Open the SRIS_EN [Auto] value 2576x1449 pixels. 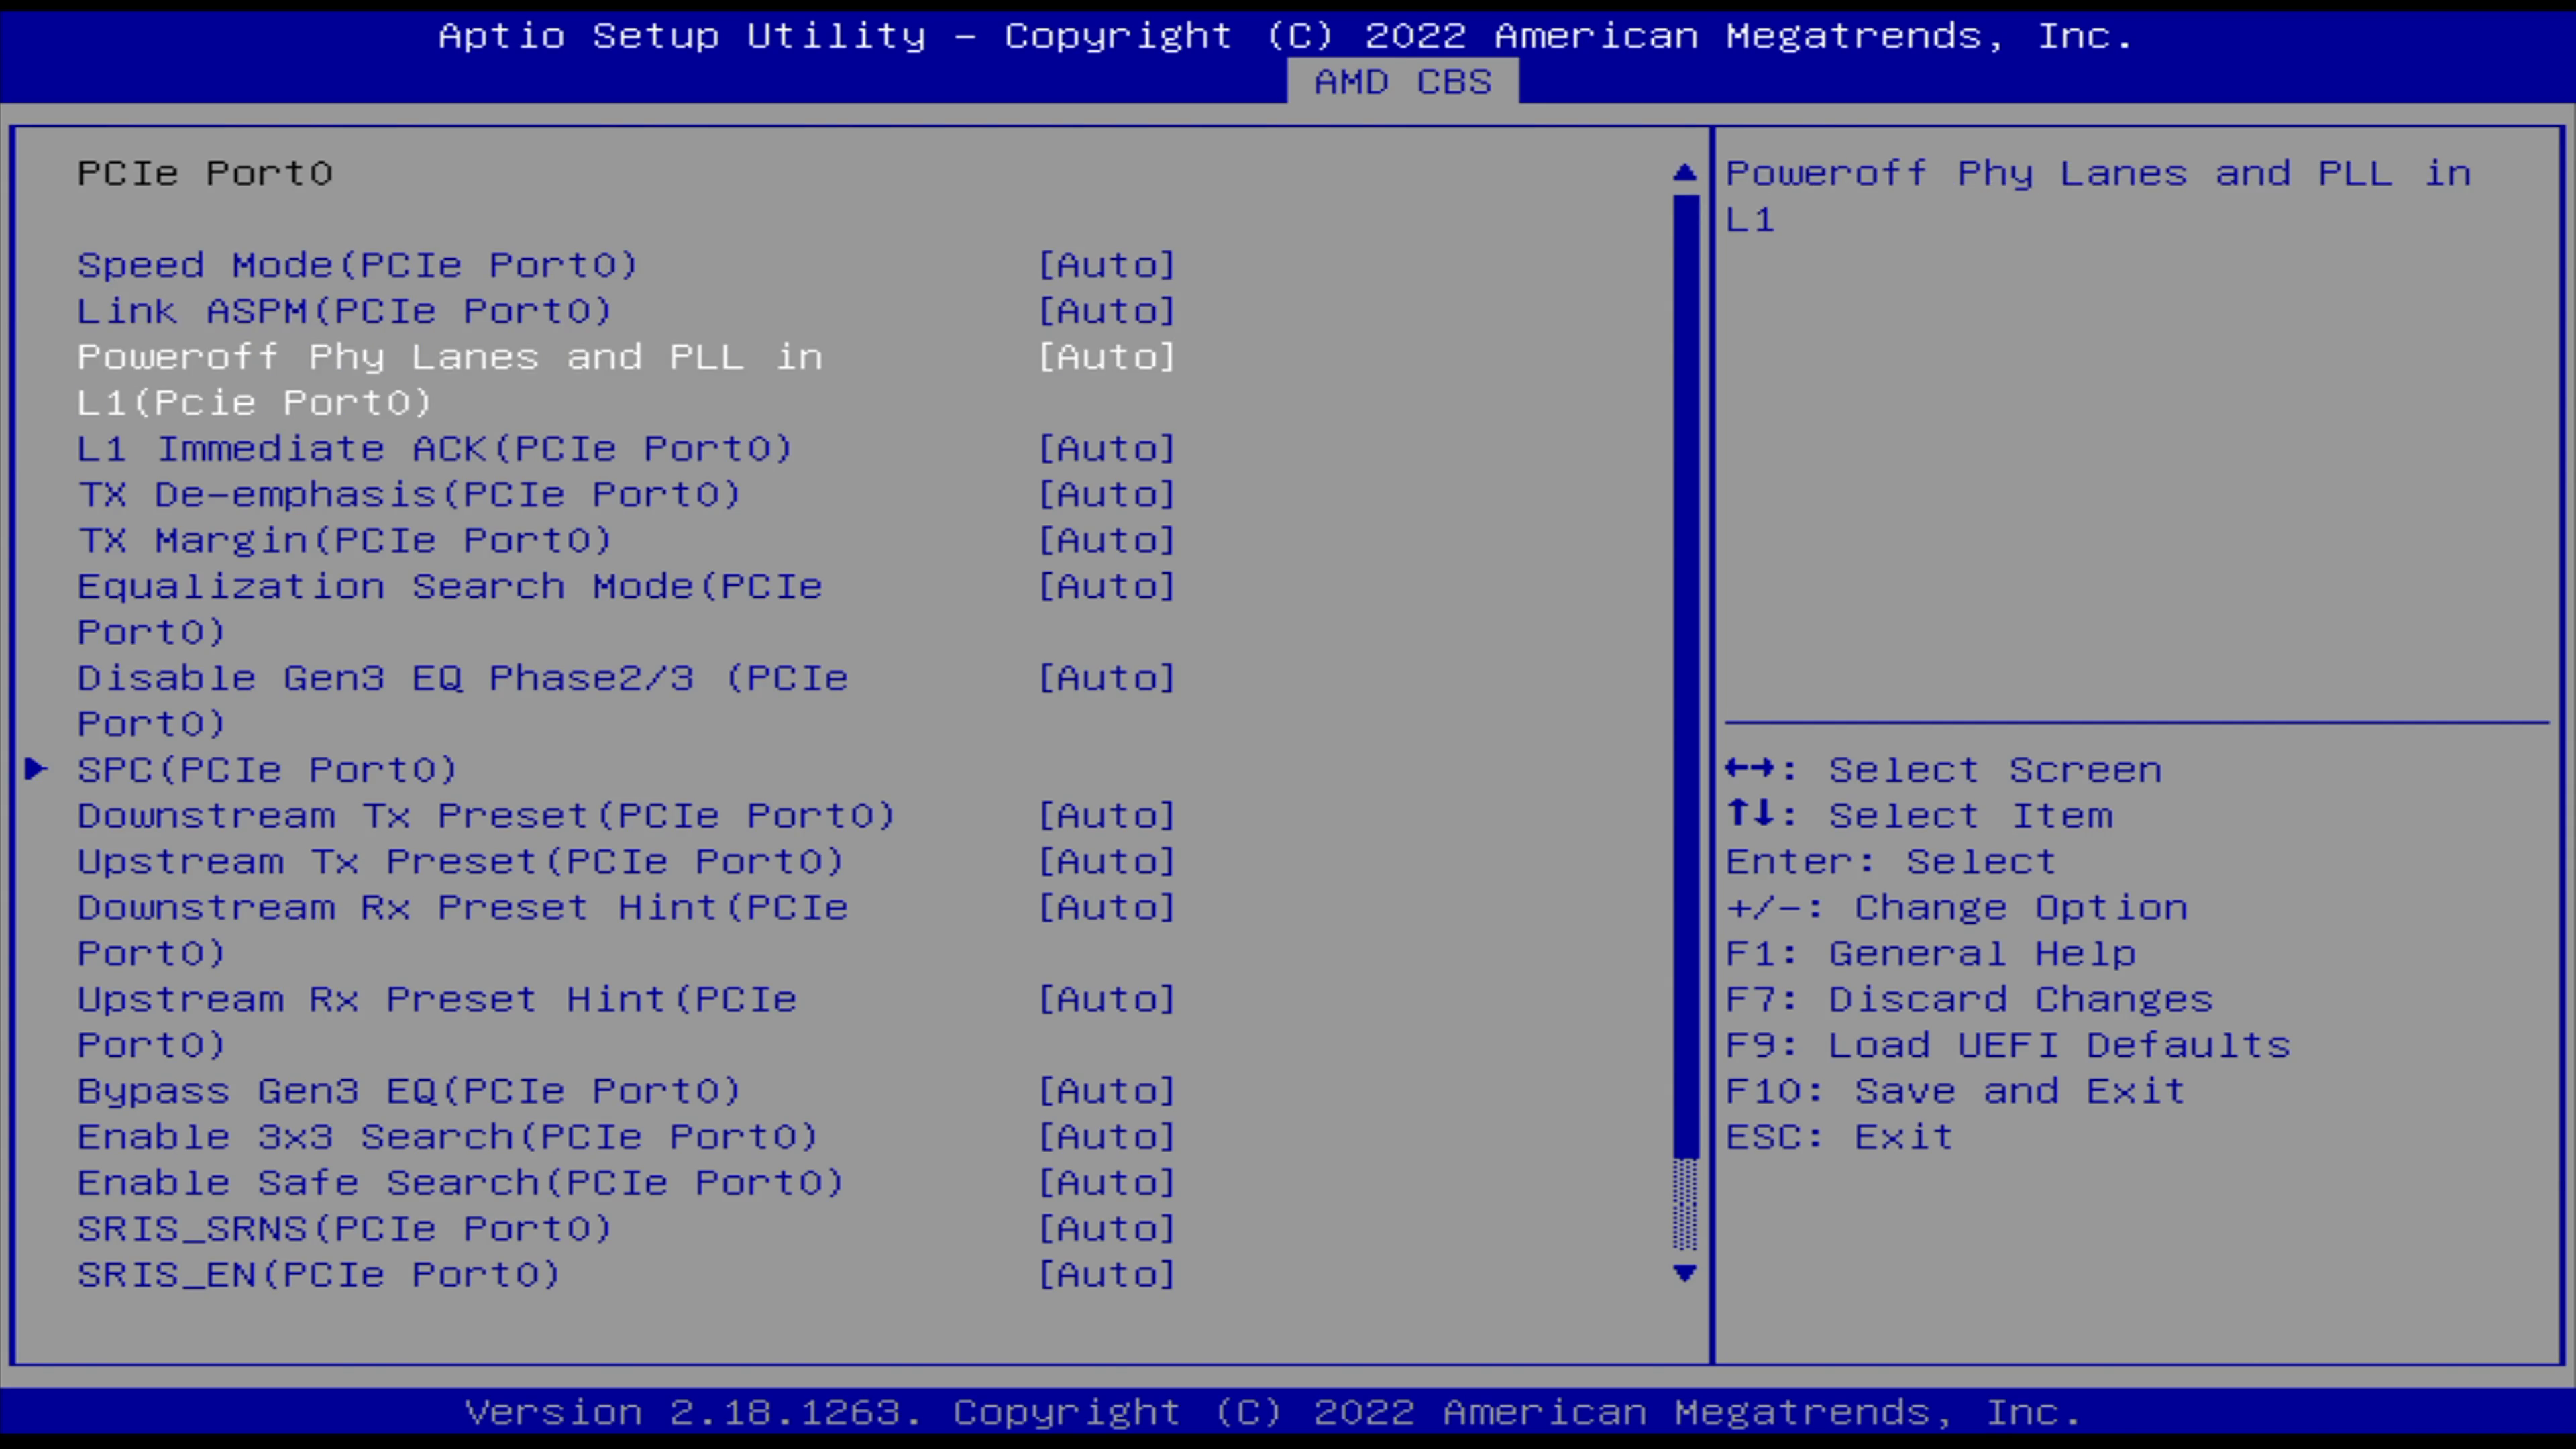pos(1106,1275)
